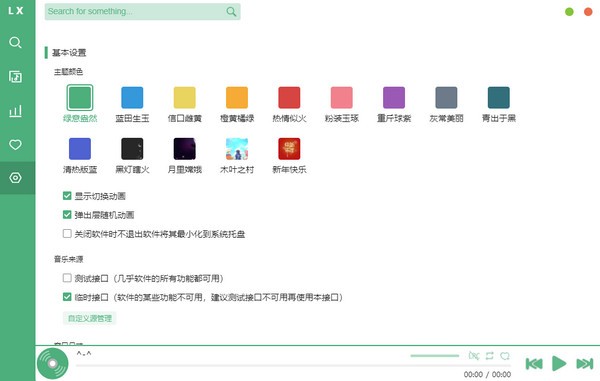
Task: Toggle the desktop lyrics icon in player bar
Action: pyautogui.click(x=474, y=356)
